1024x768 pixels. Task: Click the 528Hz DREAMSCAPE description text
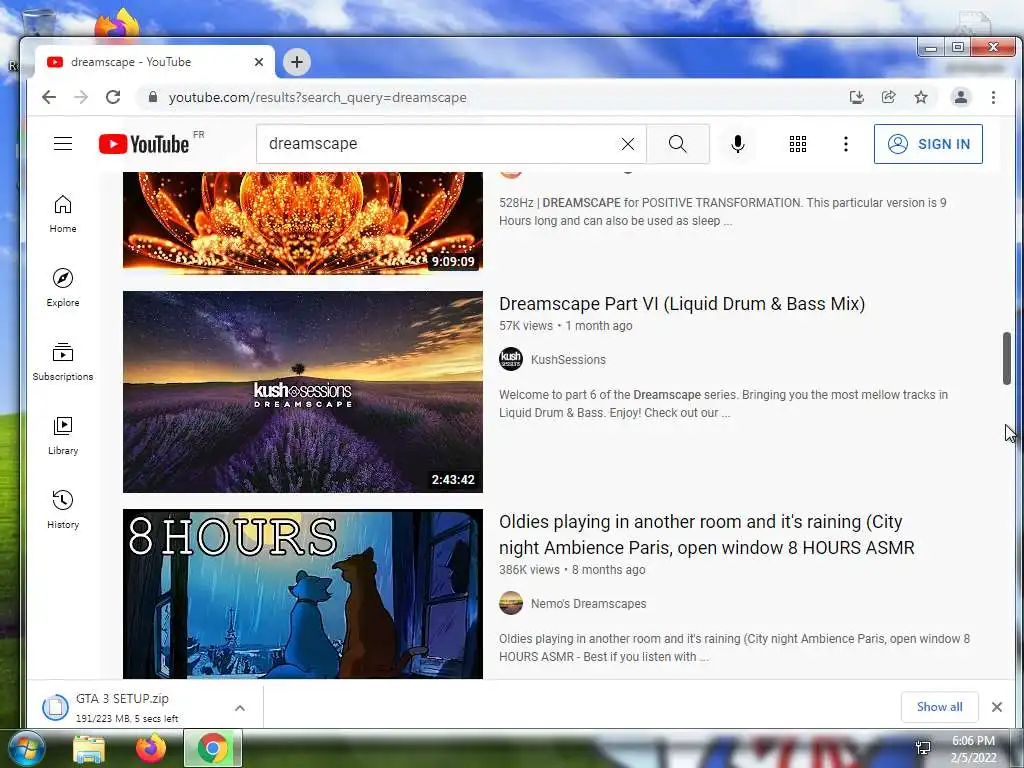click(x=723, y=212)
